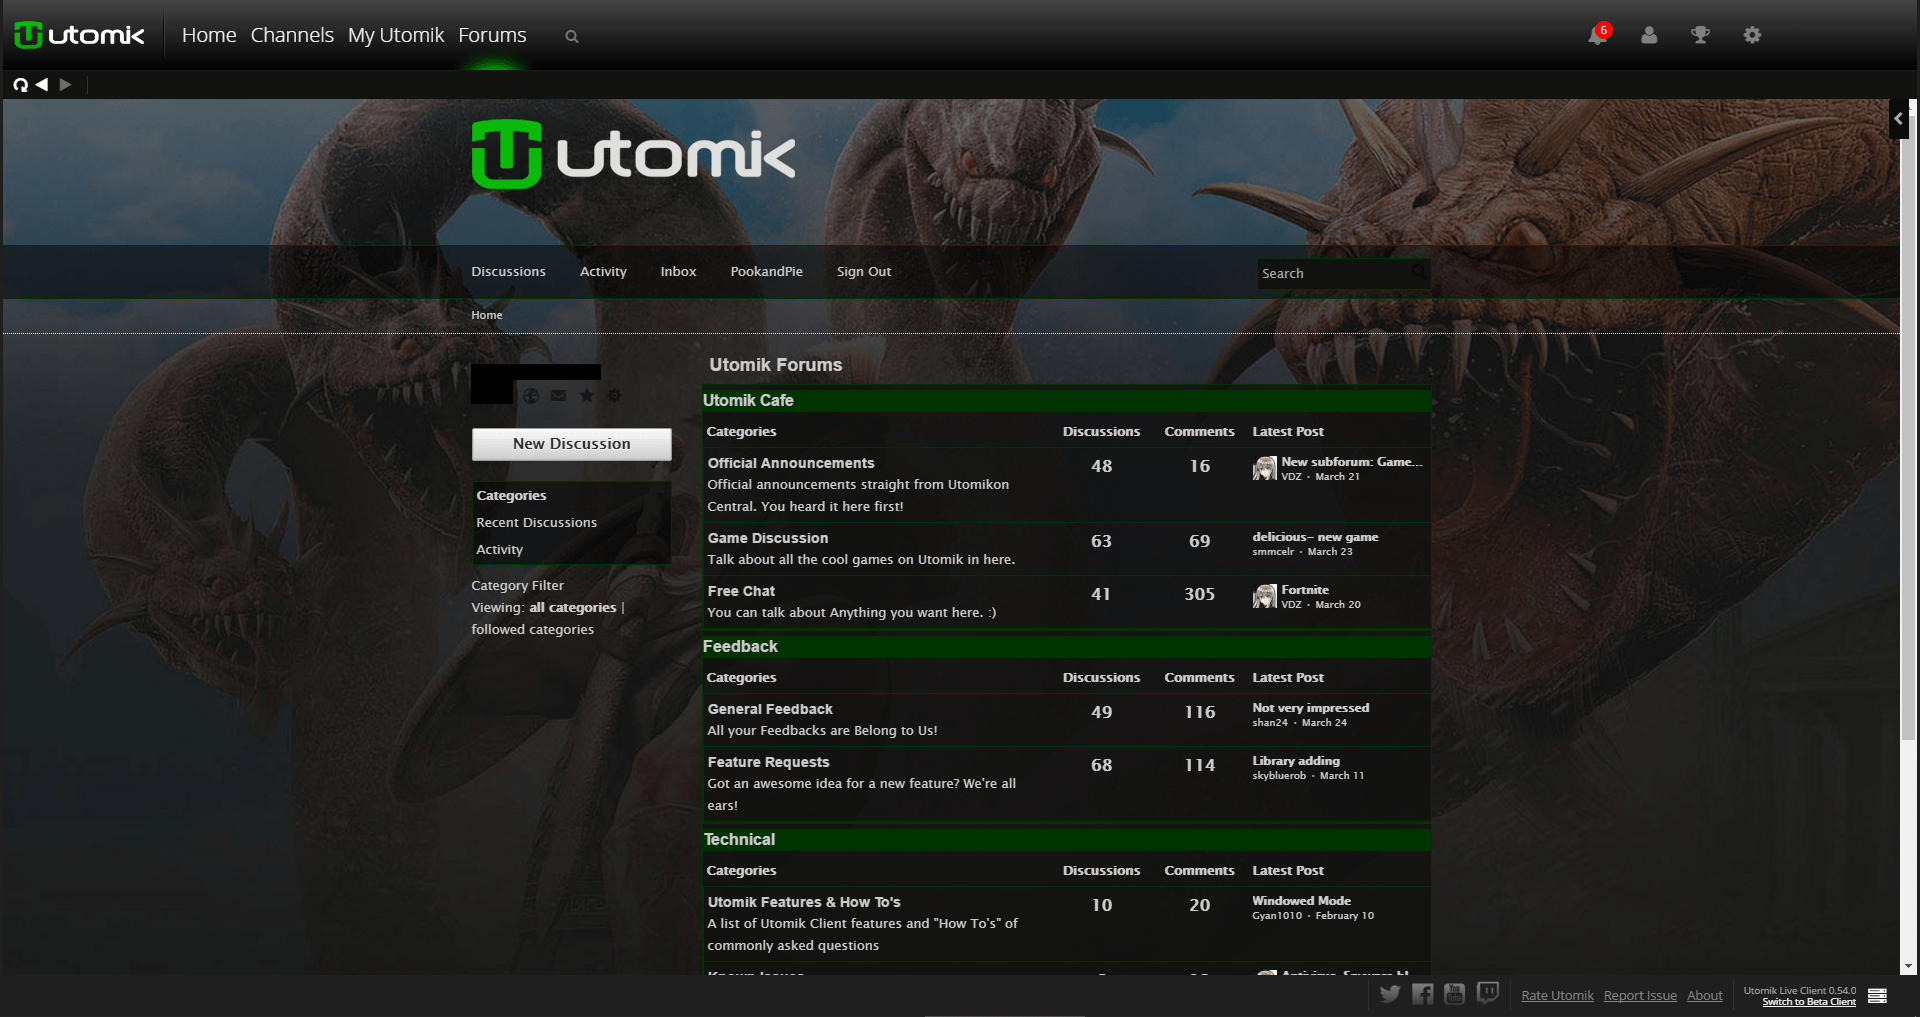Open the achievements trophy icon
Screen dimensions: 1920x1017
1700,35
